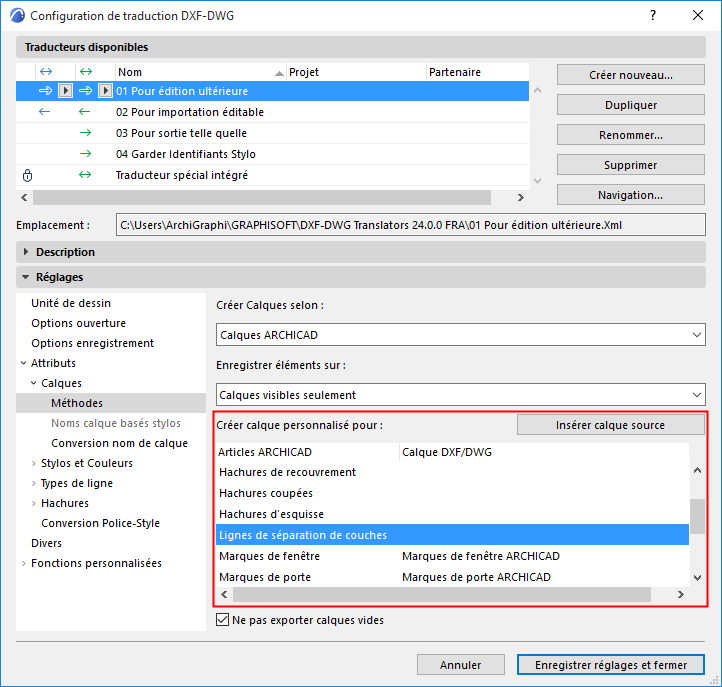Sort by green export direction column header
The width and height of the screenshot is (722, 687).
pyautogui.click(x=86, y=72)
